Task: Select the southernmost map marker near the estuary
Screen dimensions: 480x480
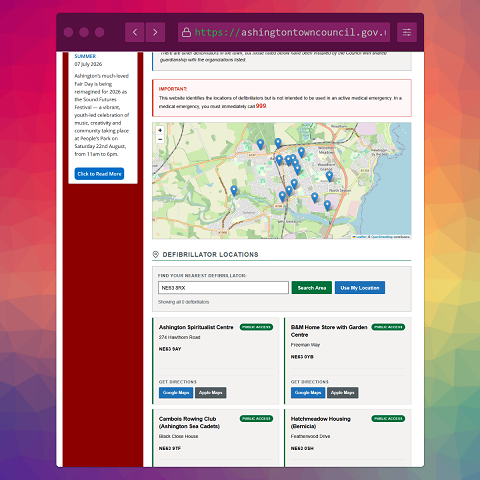Action: (327, 205)
